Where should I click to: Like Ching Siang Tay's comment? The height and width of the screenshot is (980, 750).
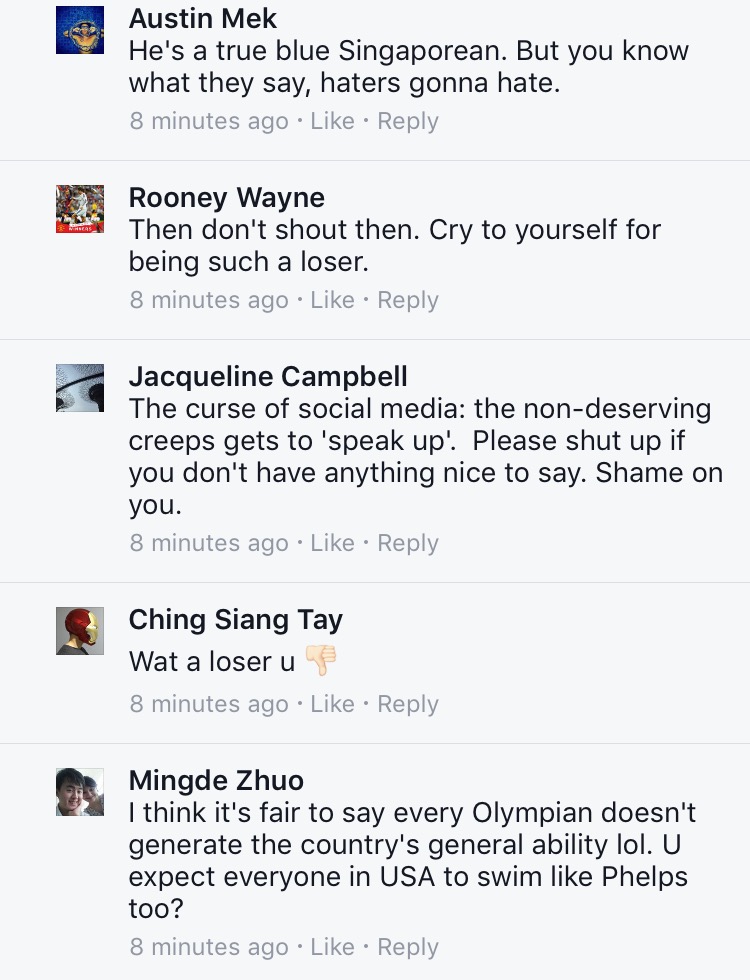point(332,704)
